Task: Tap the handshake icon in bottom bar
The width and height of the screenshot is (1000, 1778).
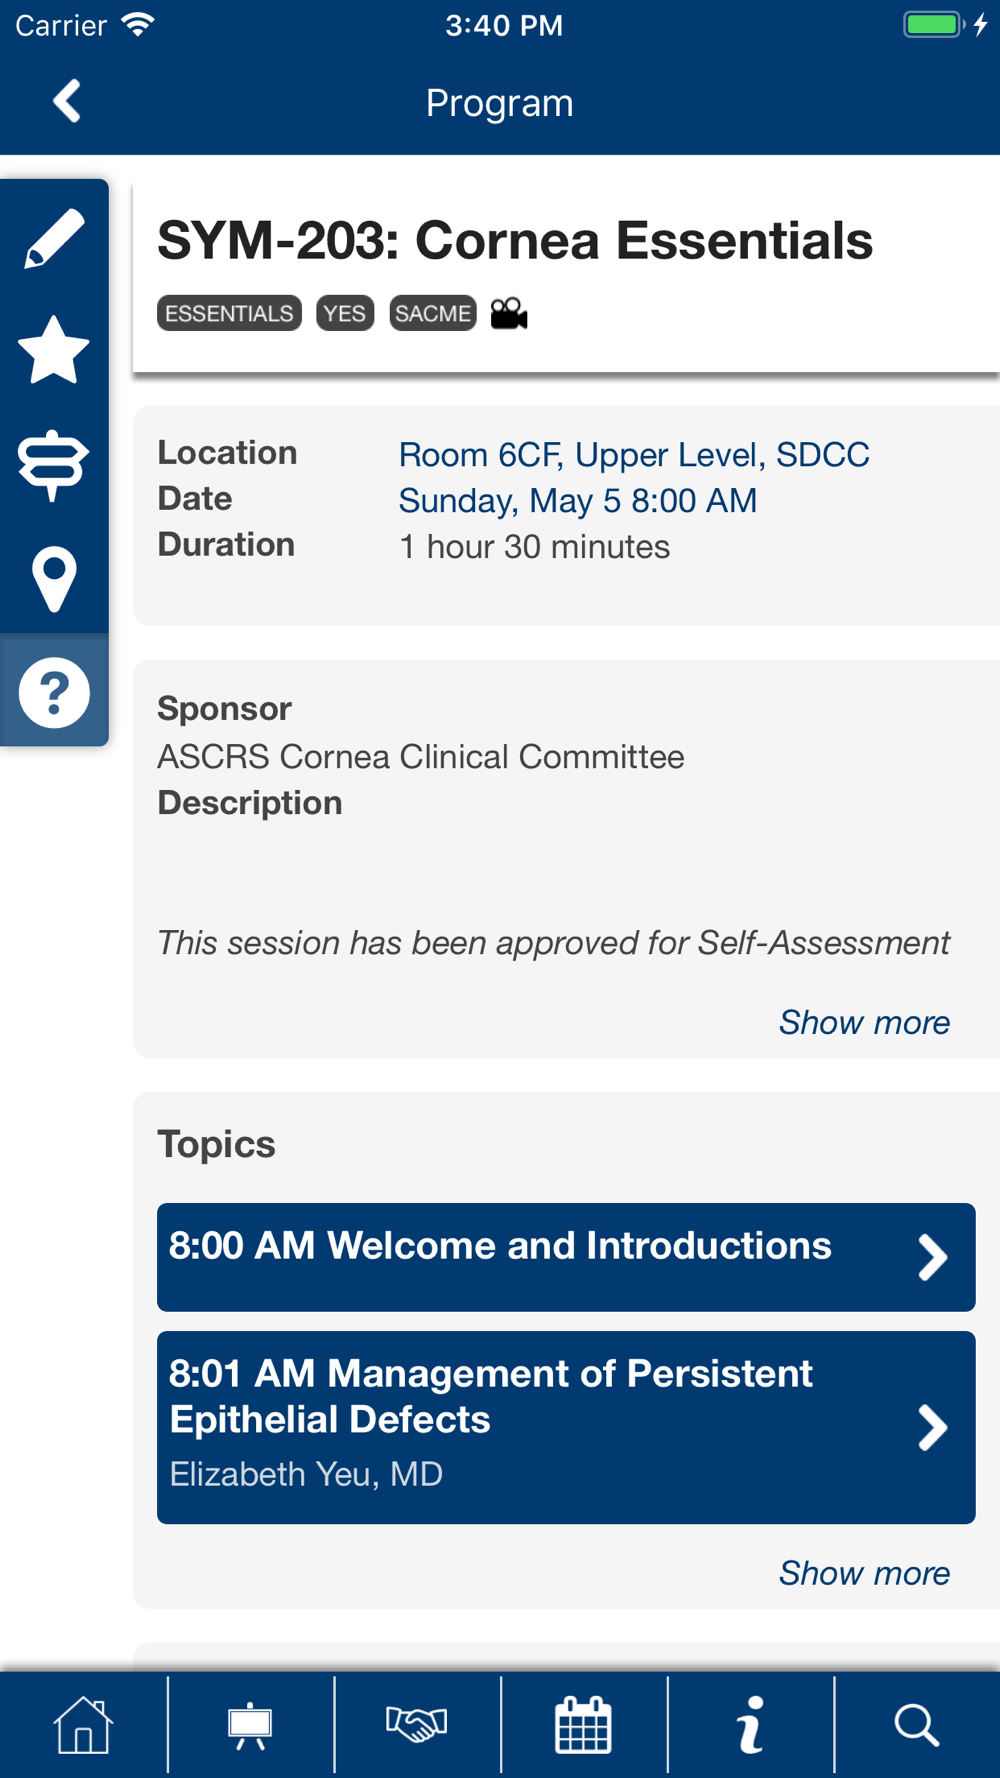Action: click(417, 1725)
